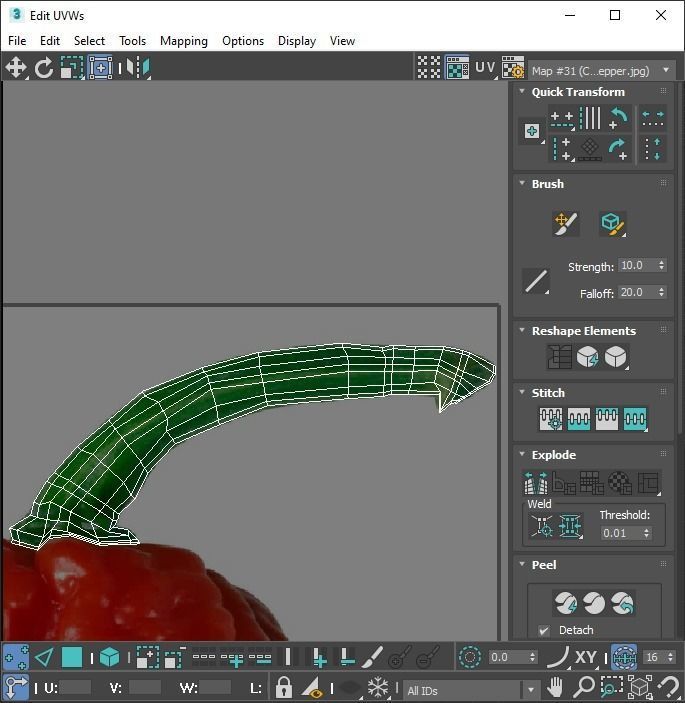Click Rotate clockwise around pivot icon
Viewport: 685px width, 703px height.
click(x=619, y=149)
